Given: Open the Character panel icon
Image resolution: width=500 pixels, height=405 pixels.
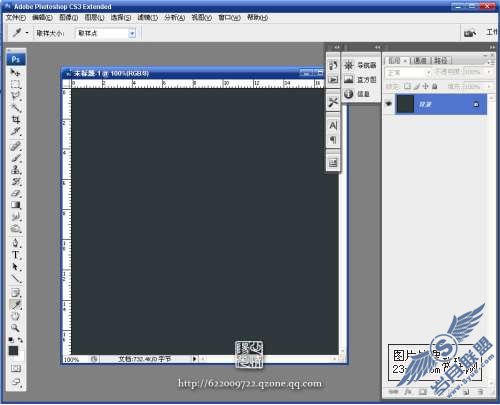Looking at the screenshot, I should point(333,125).
